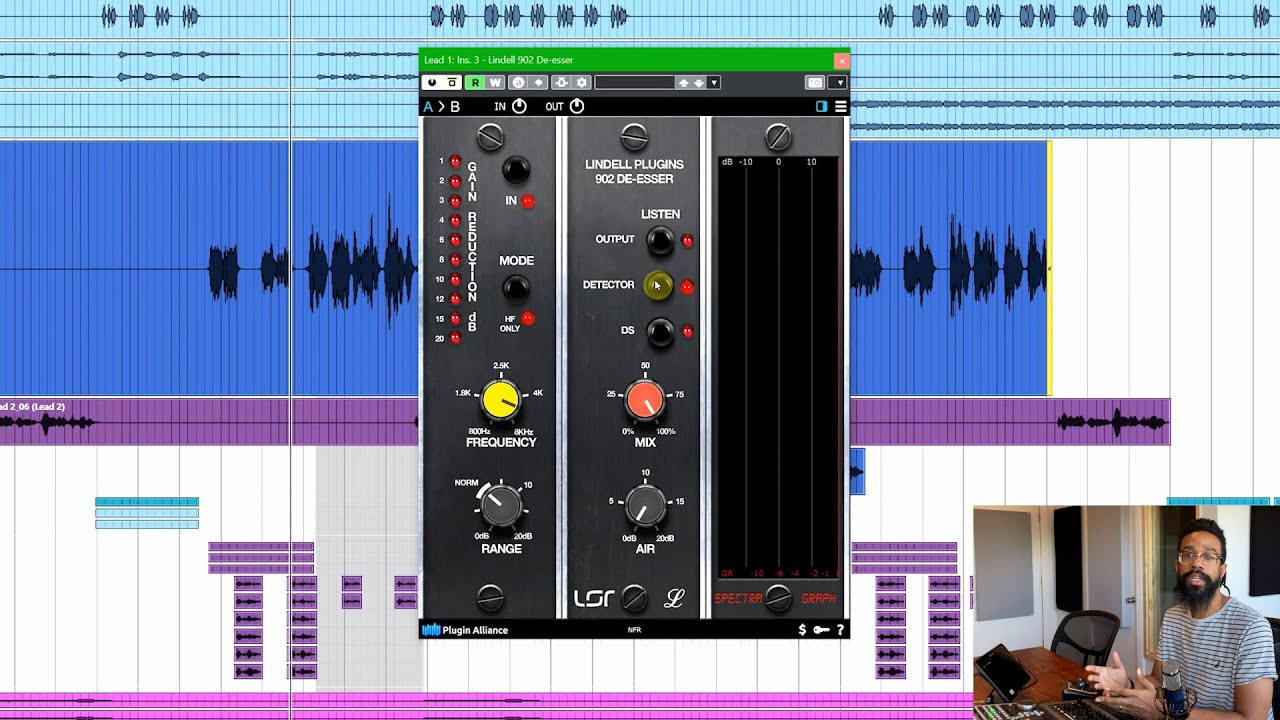
Task: Open the plugin settings gear icon
Action: [x=582, y=83]
